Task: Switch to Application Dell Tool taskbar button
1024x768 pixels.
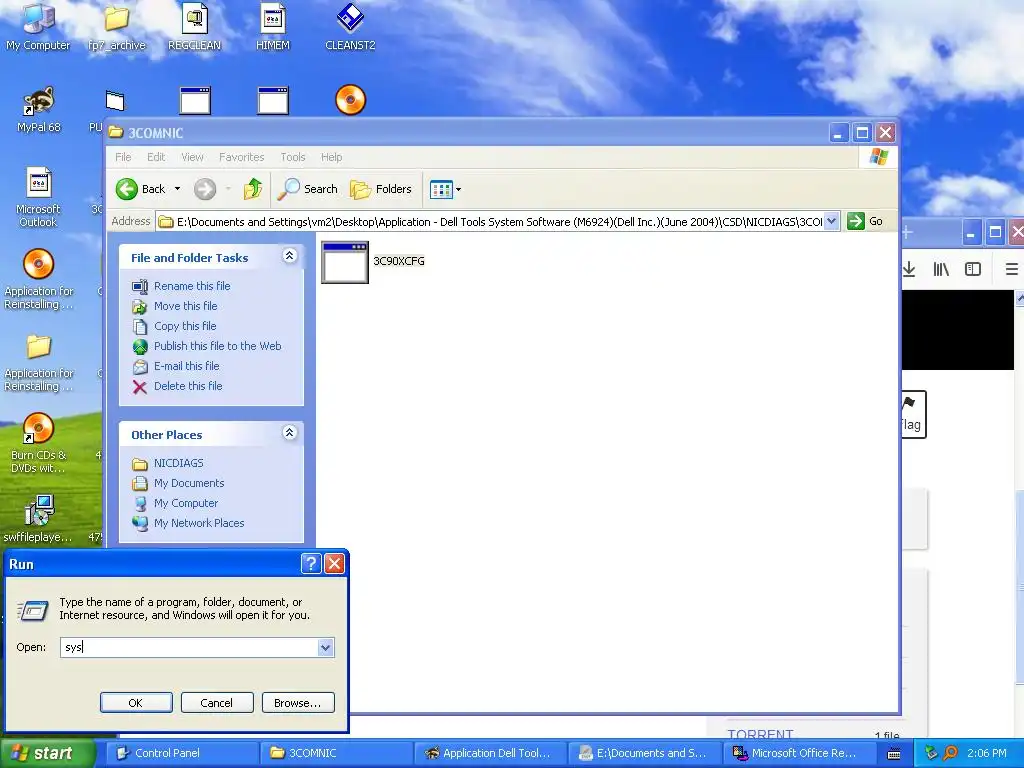Action: coord(490,754)
